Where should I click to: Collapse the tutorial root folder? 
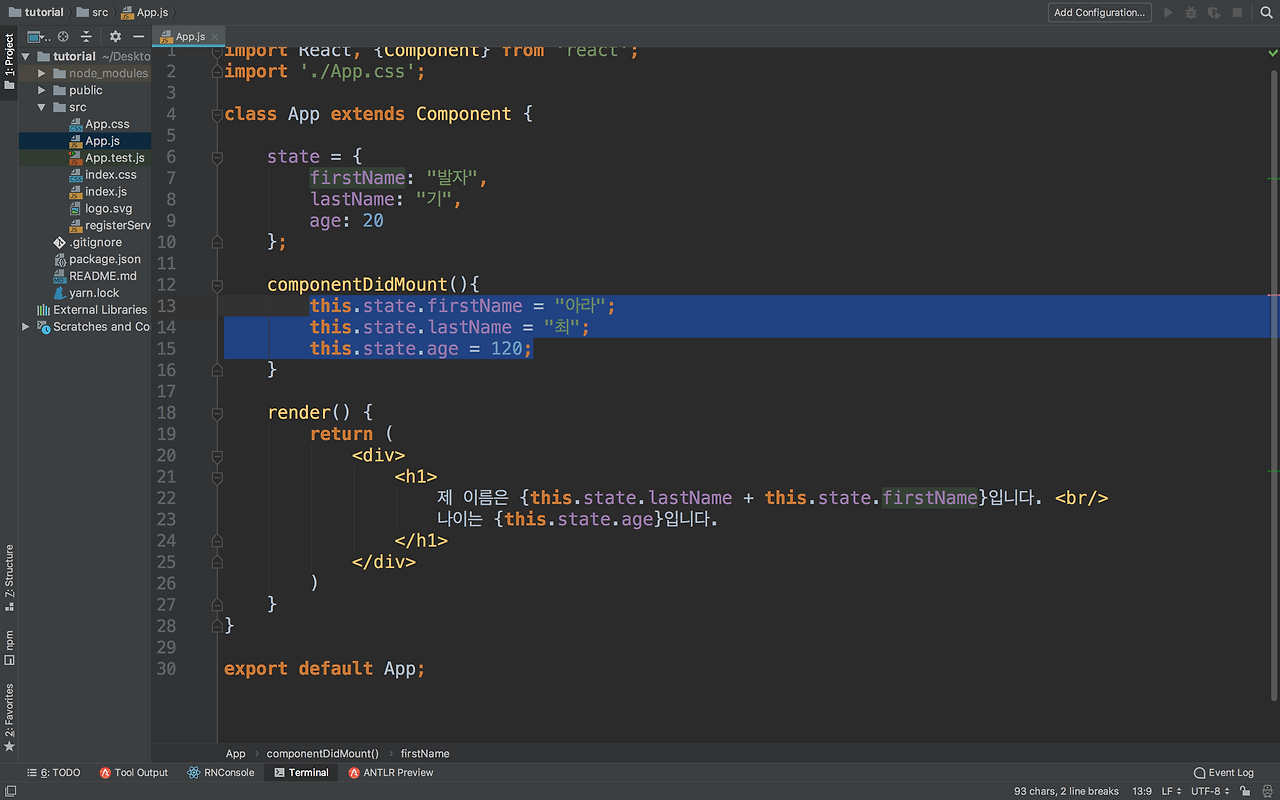pos(26,57)
